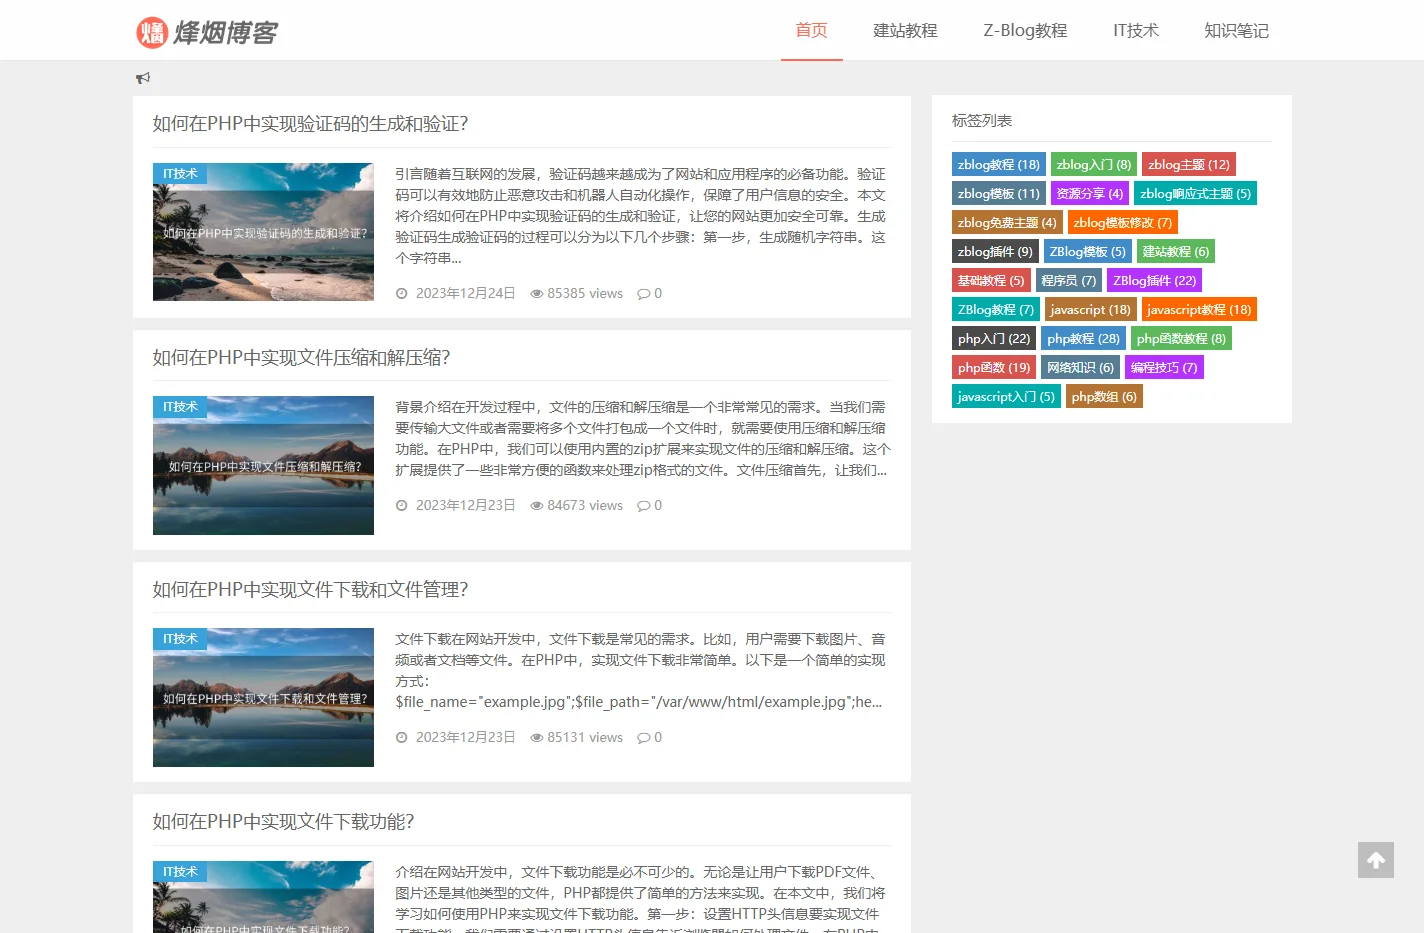Click the 烽烟博客 site logo
This screenshot has width=1424, height=933.
click(207, 32)
